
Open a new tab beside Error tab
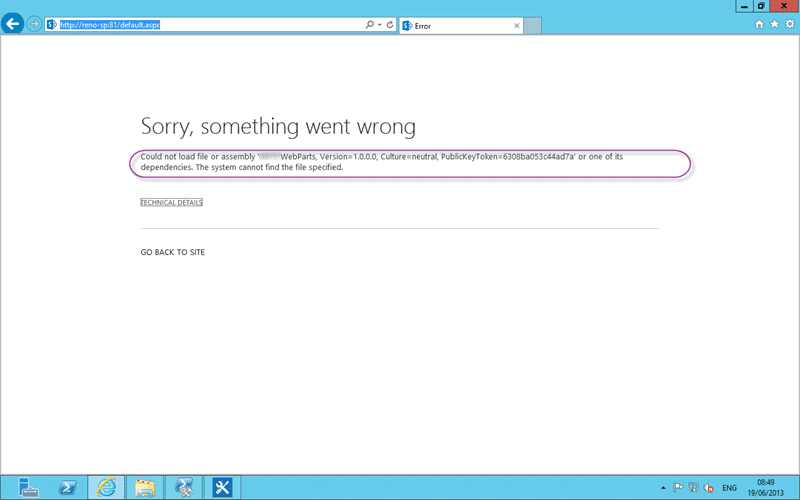(x=532, y=26)
